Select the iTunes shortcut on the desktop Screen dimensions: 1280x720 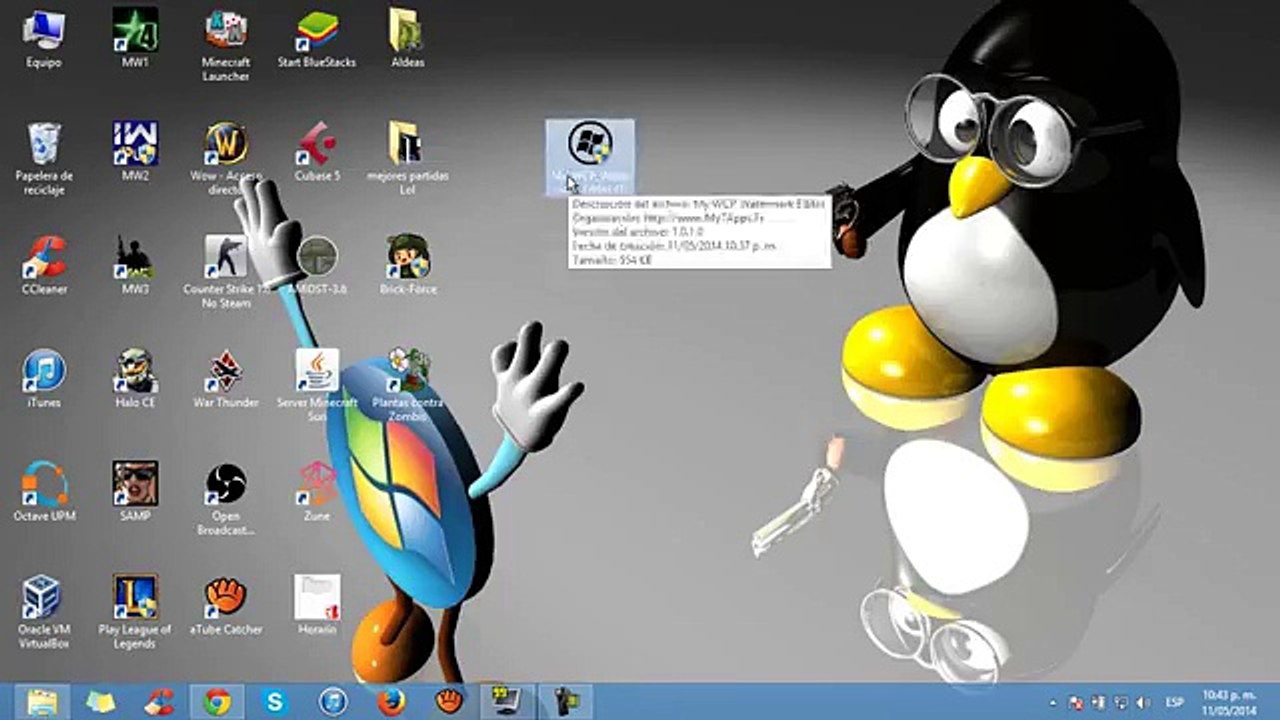click(44, 379)
